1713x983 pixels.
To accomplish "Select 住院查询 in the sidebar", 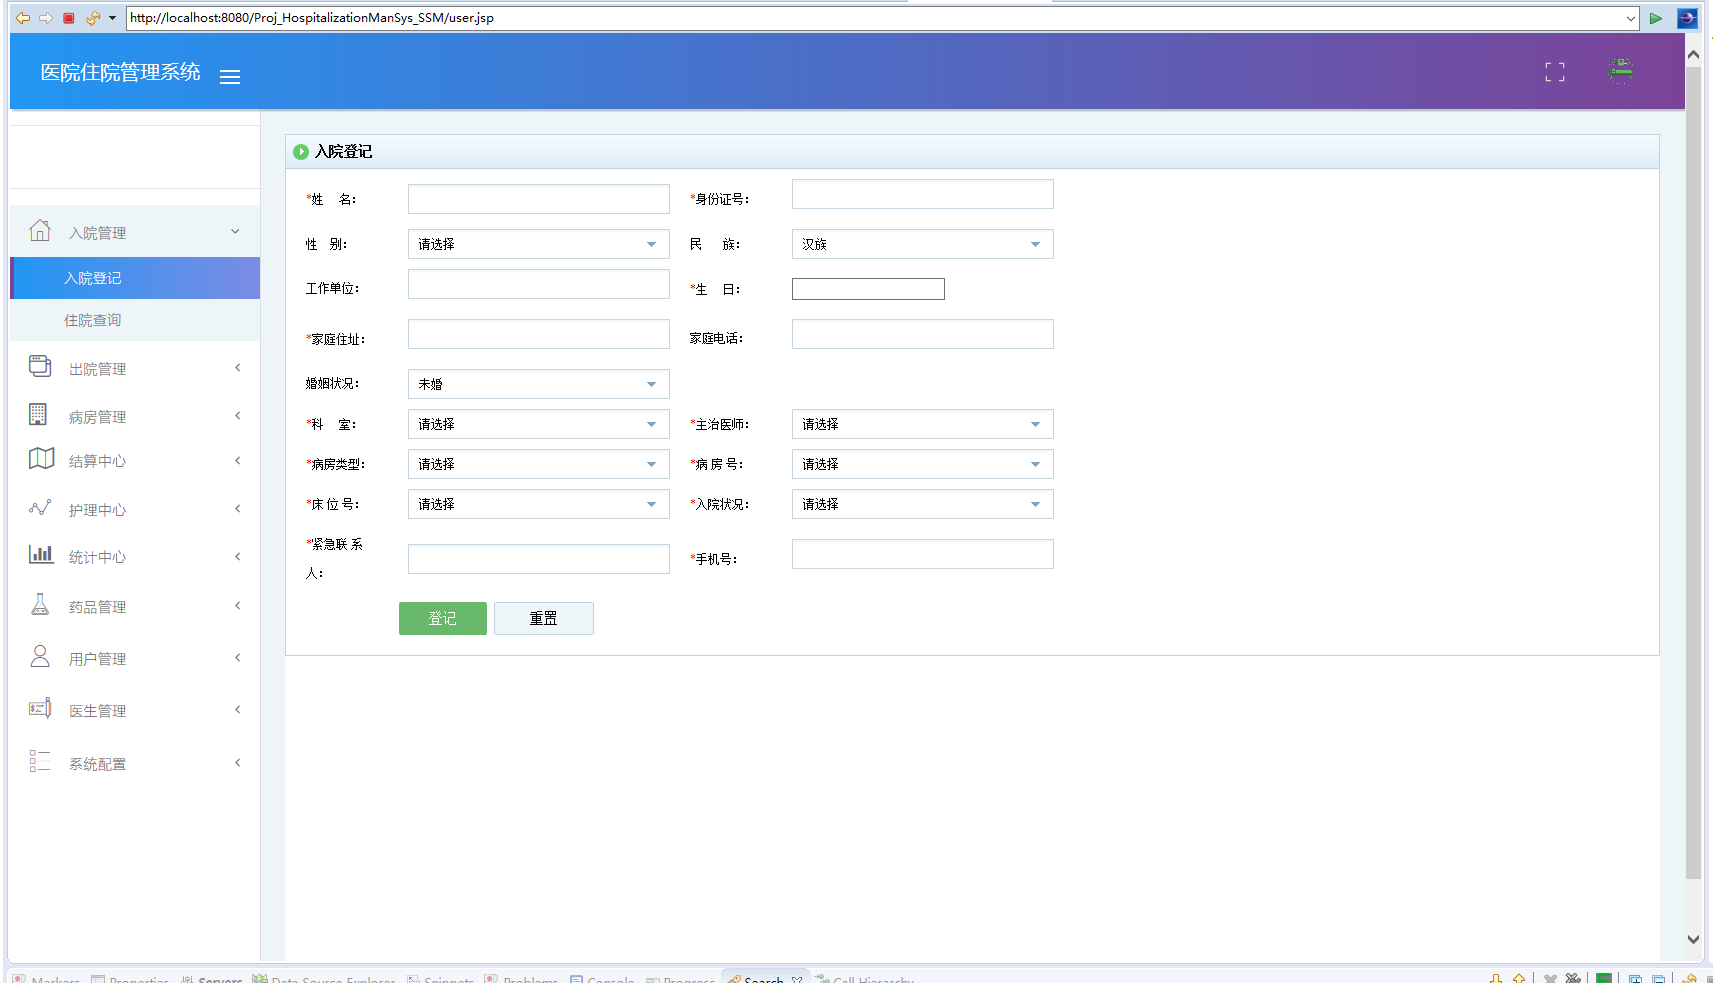I will 93,320.
